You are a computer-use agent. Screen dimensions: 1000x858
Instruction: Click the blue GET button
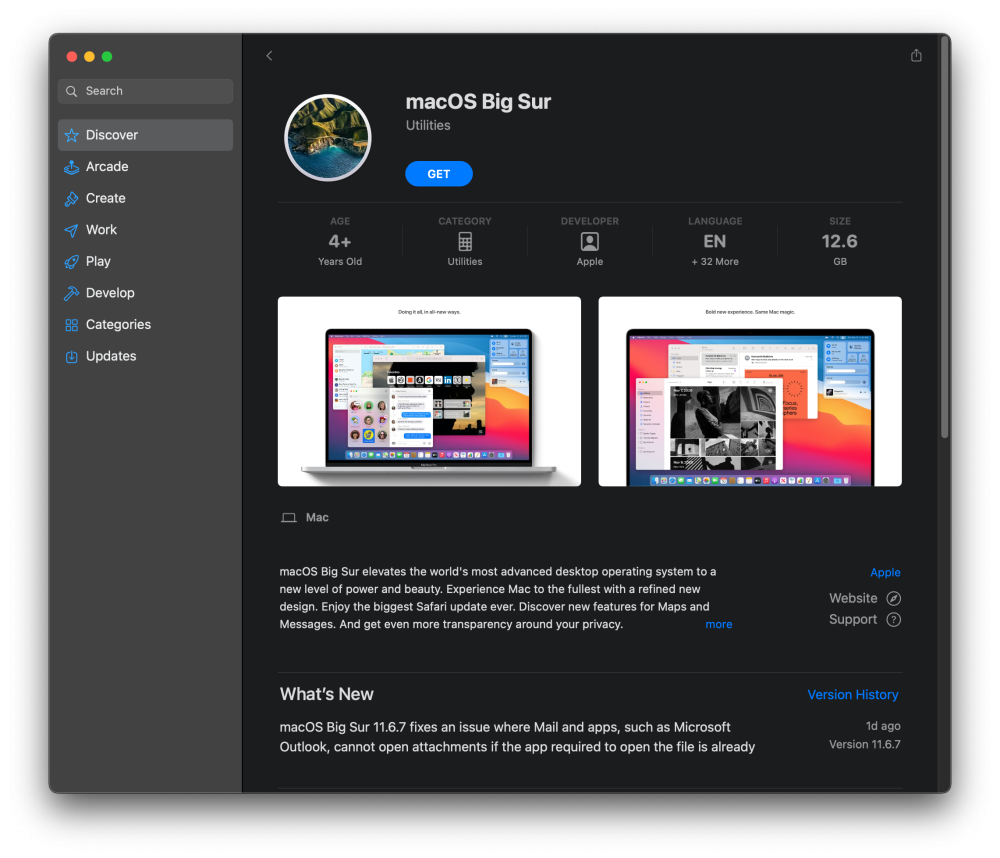point(439,174)
